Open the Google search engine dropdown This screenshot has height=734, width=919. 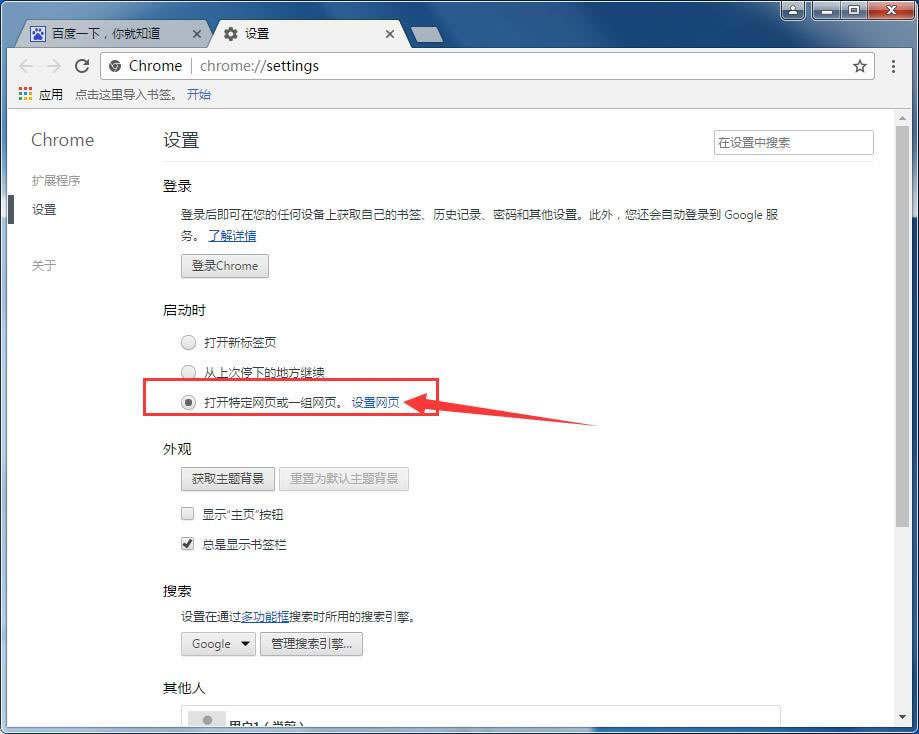coord(218,644)
